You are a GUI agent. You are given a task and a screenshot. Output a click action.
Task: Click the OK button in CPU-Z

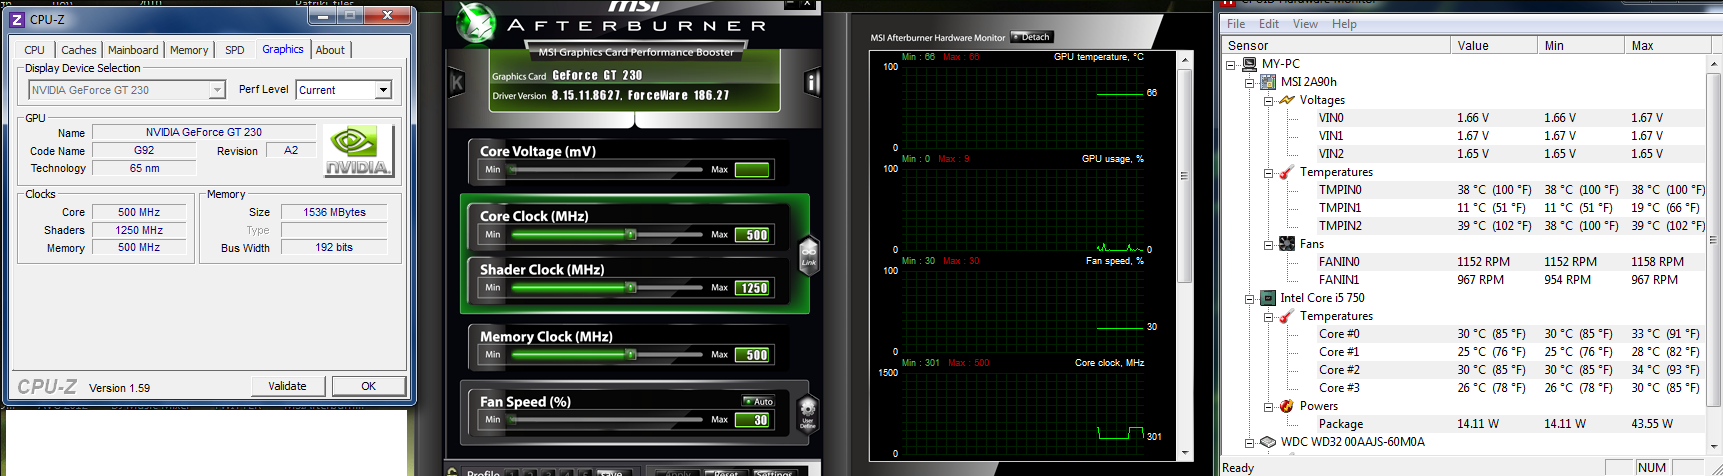(x=369, y=386)
